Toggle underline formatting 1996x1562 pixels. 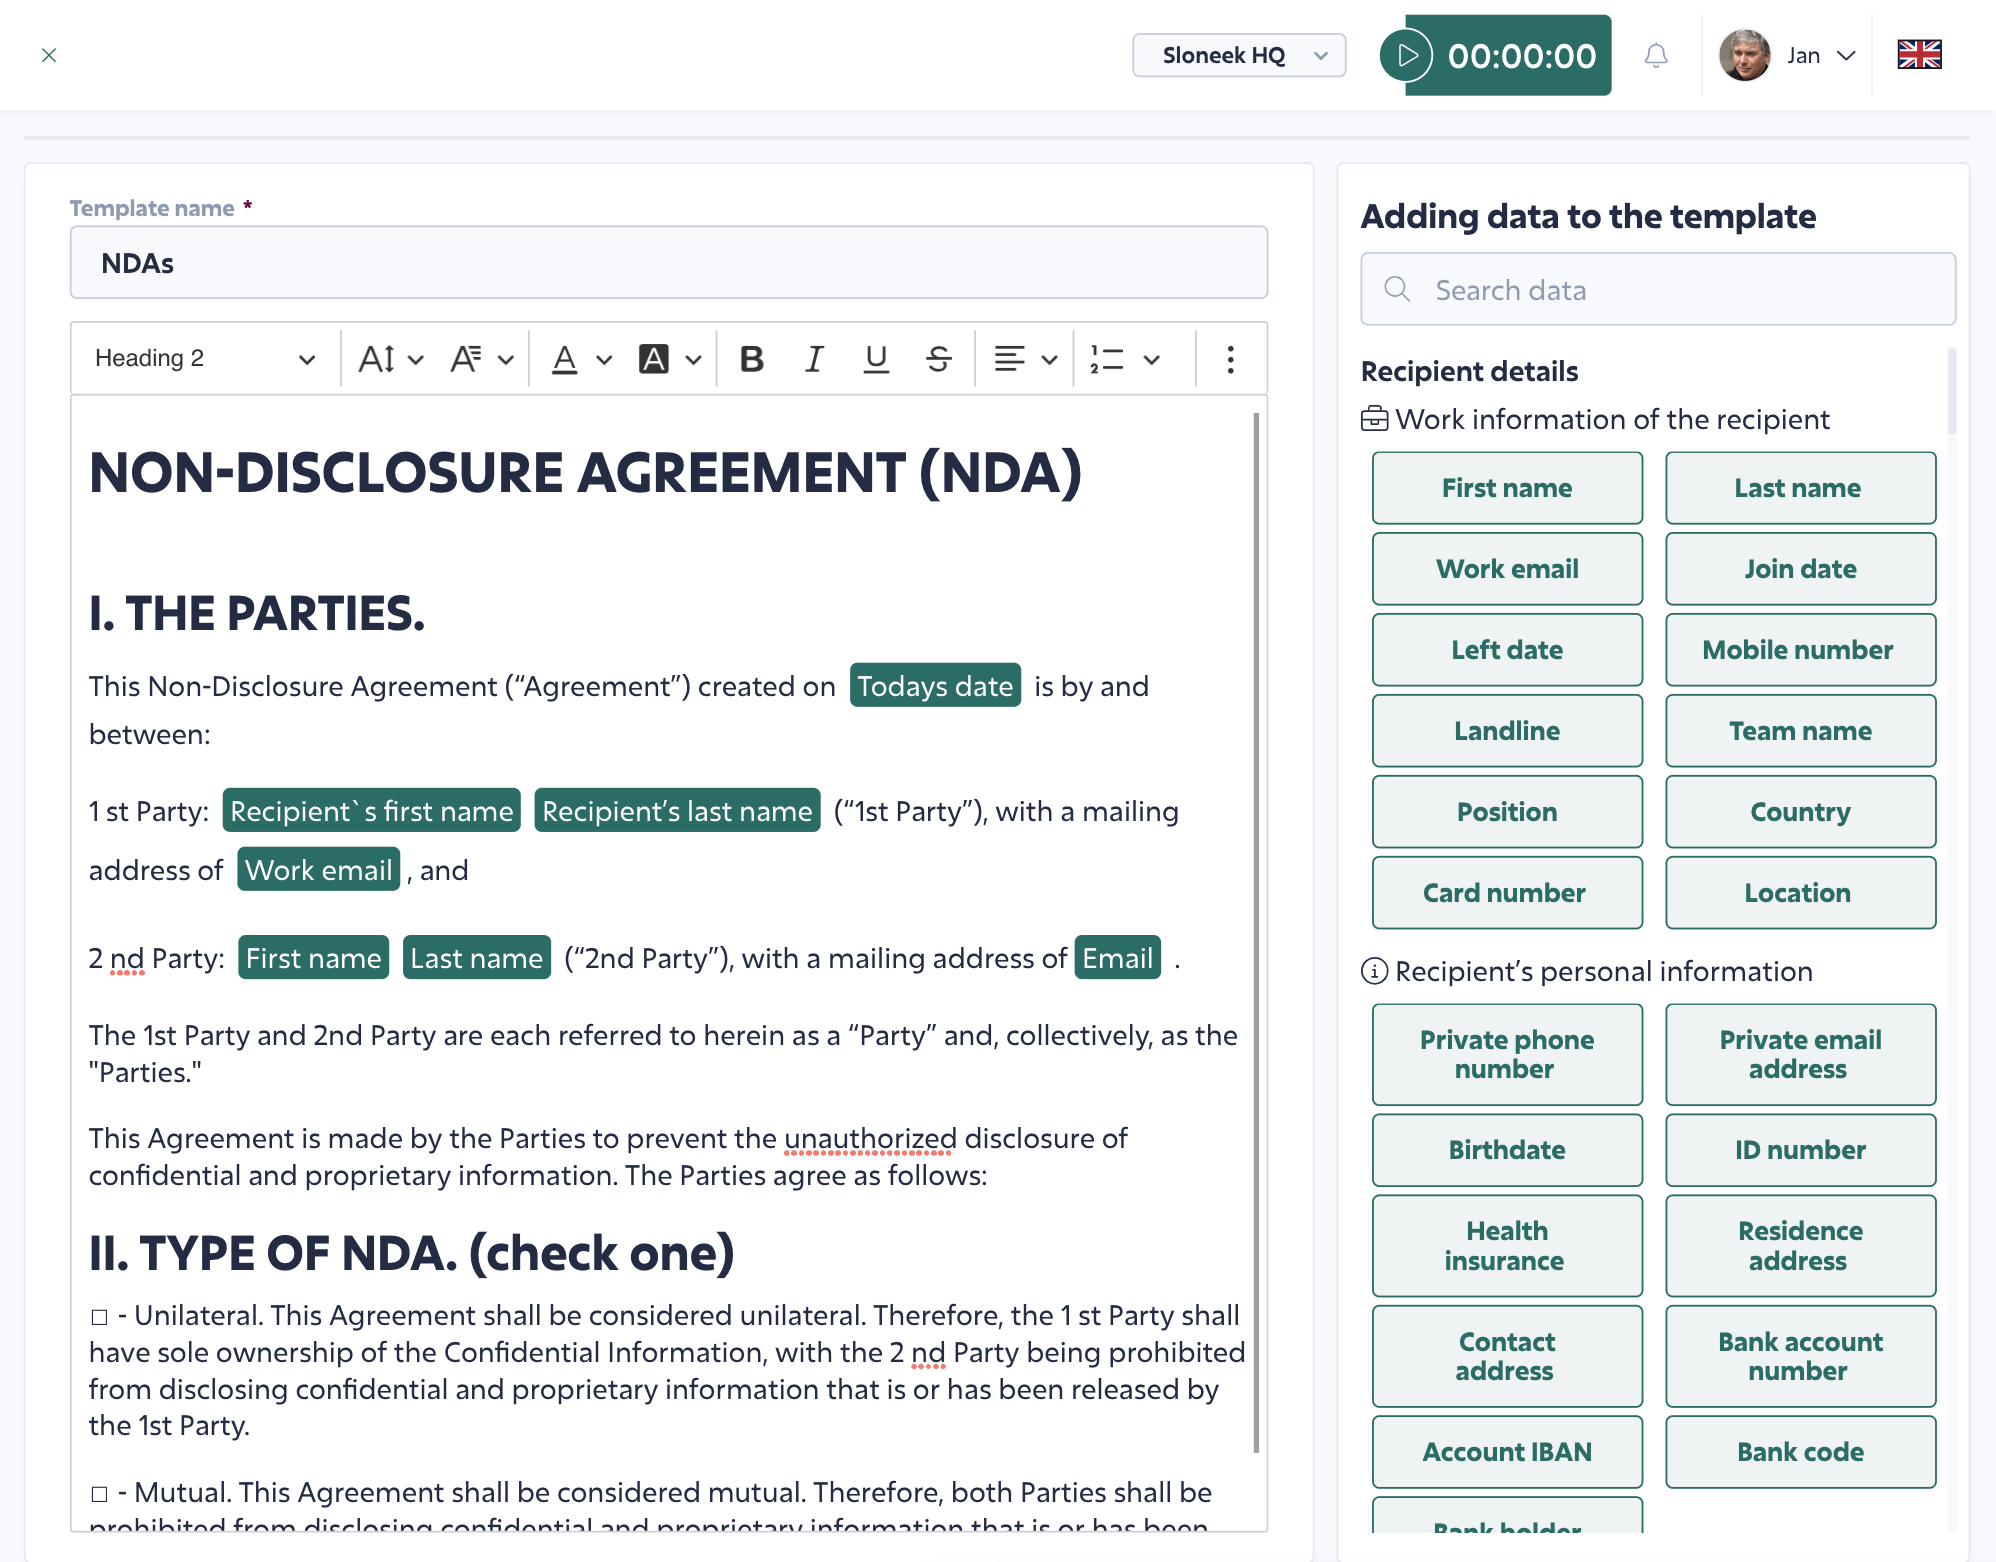(876, 358)
